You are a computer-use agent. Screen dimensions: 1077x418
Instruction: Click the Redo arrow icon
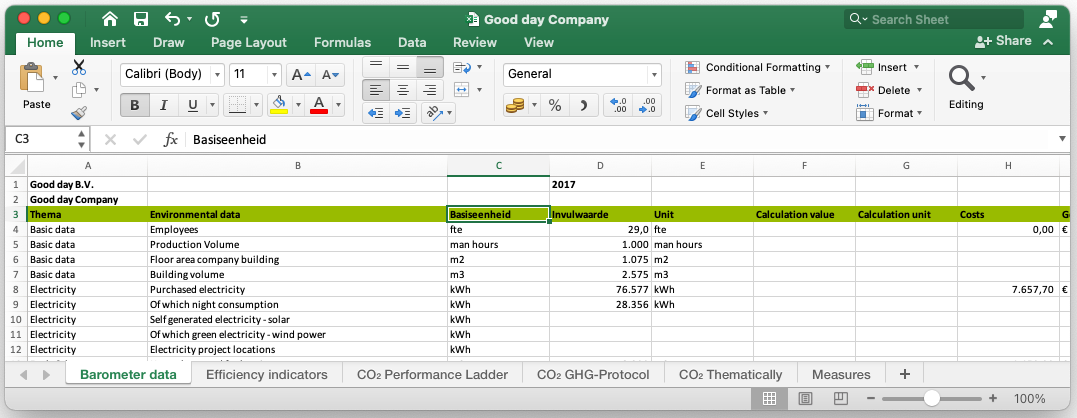click(213, 19)
